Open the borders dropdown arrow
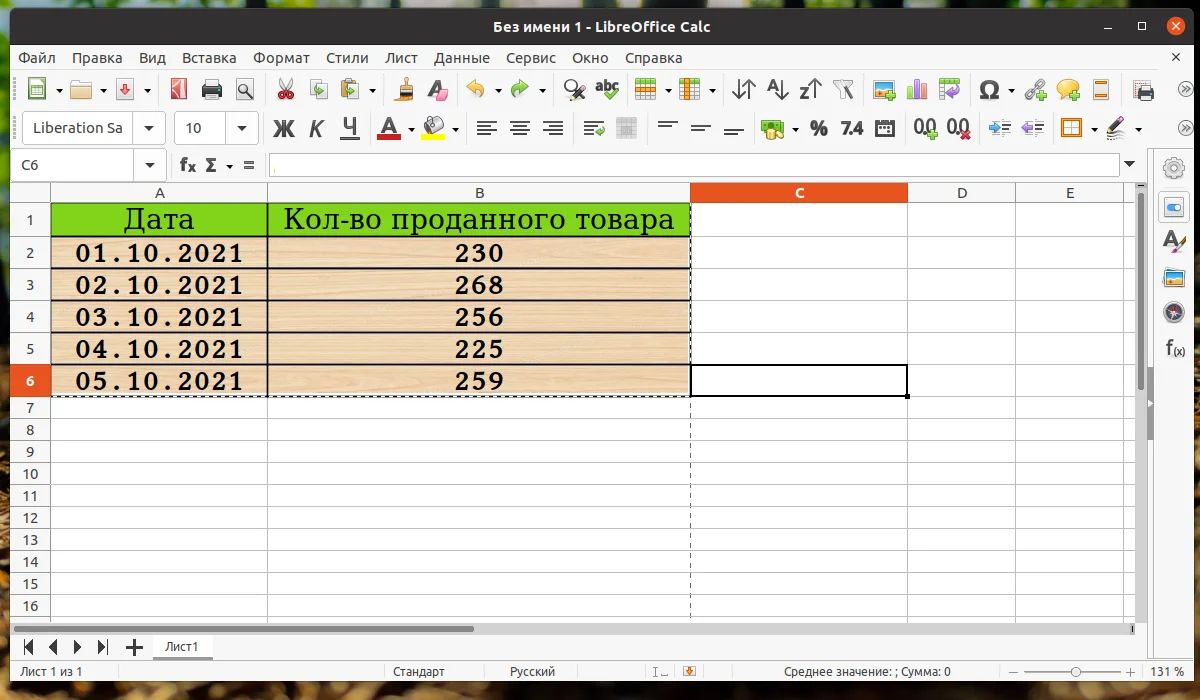 click(1095, 128)
